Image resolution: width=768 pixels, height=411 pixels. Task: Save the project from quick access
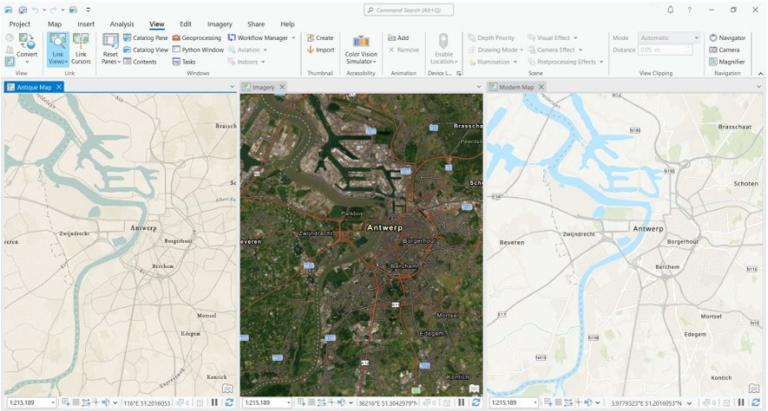point(23,10)
